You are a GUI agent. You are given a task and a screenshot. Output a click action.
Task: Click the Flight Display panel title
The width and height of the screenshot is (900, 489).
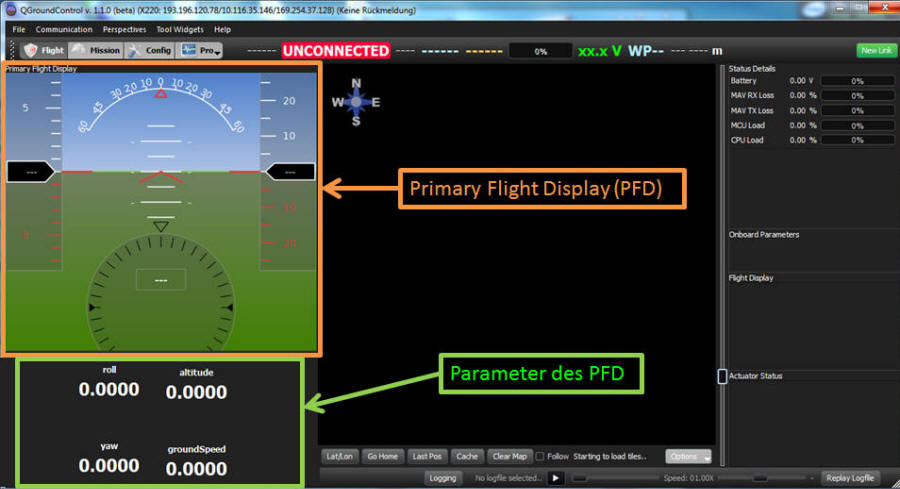point(751,278)
